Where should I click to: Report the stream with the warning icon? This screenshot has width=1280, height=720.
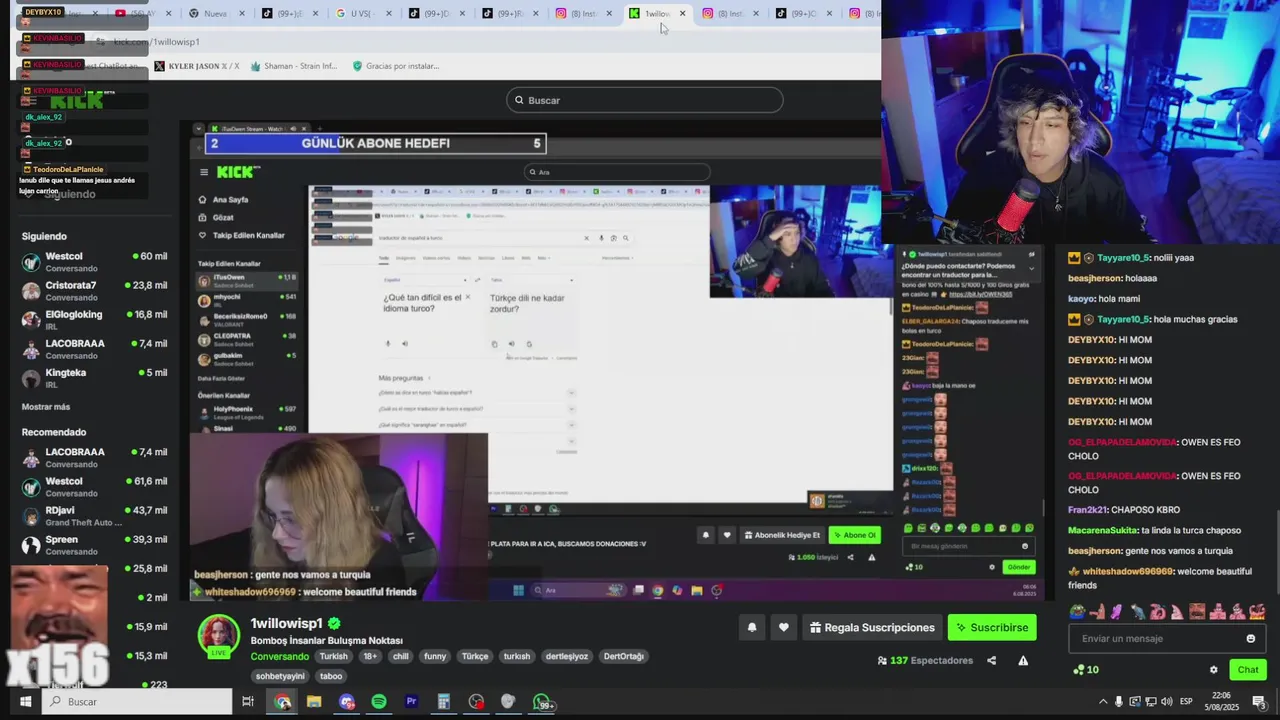[x=1023, y=661]
